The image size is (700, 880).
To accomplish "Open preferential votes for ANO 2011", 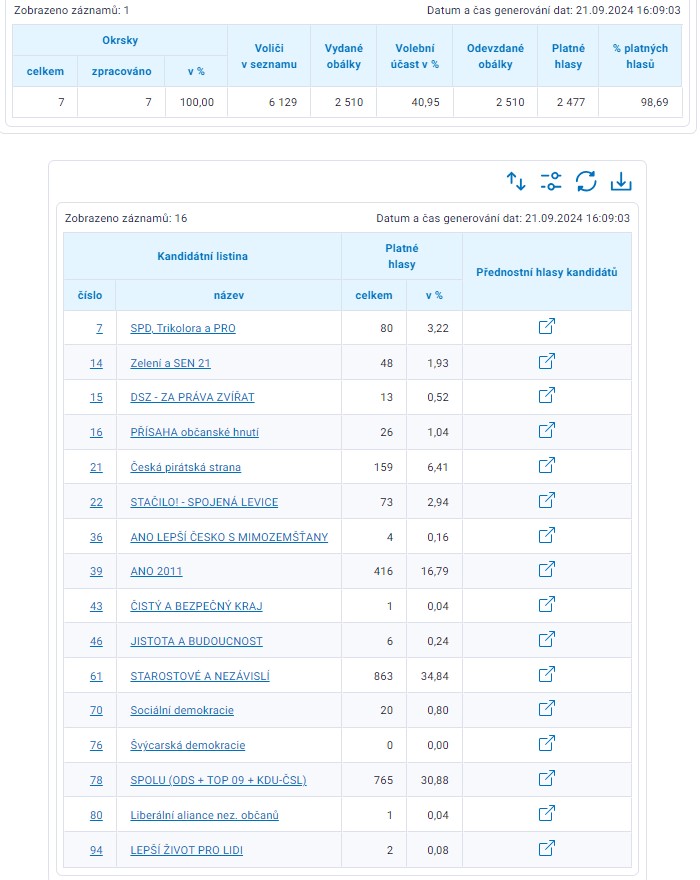I will click(547, 570).
